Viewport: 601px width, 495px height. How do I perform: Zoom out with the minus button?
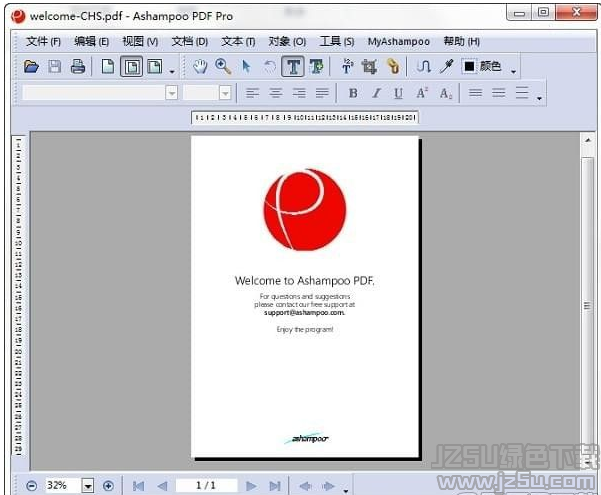pyautogui.click(x=32, y=486)
